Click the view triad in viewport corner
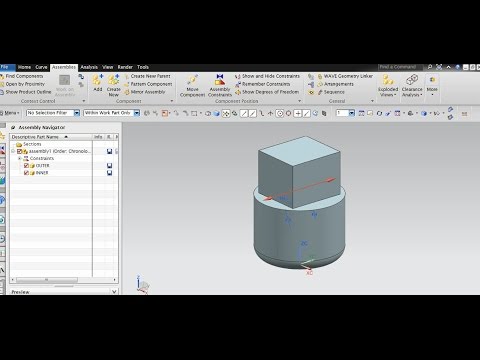This screenshot has width=480, height=360. click(x=143, y=285)
